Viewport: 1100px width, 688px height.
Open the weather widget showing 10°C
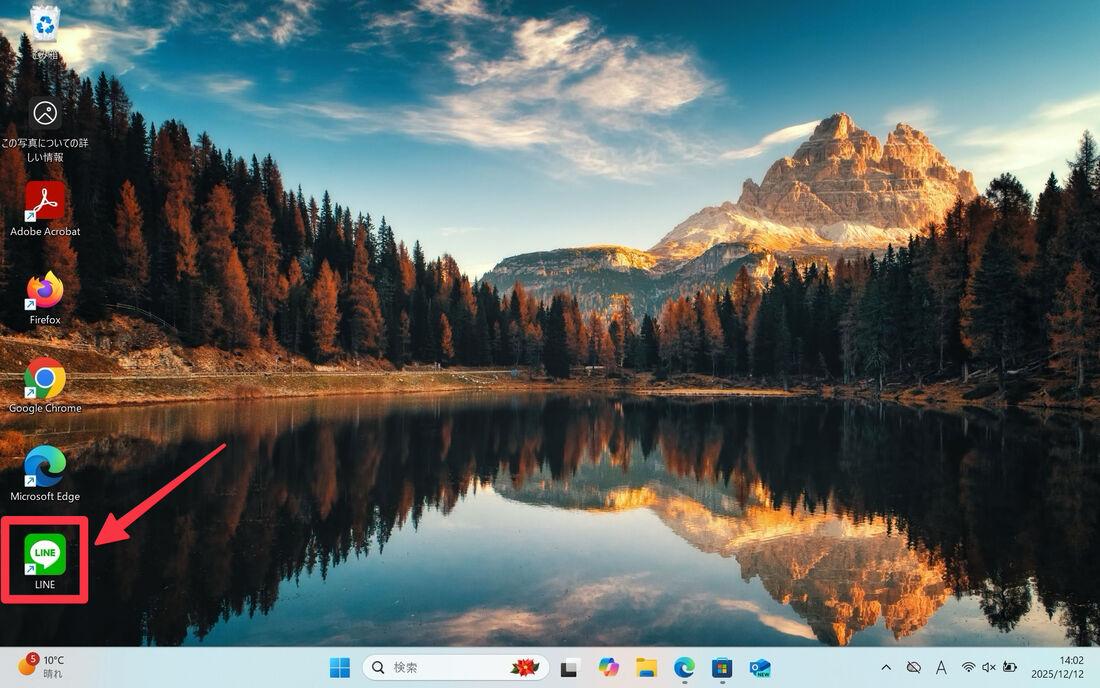(x=42, y=667)
